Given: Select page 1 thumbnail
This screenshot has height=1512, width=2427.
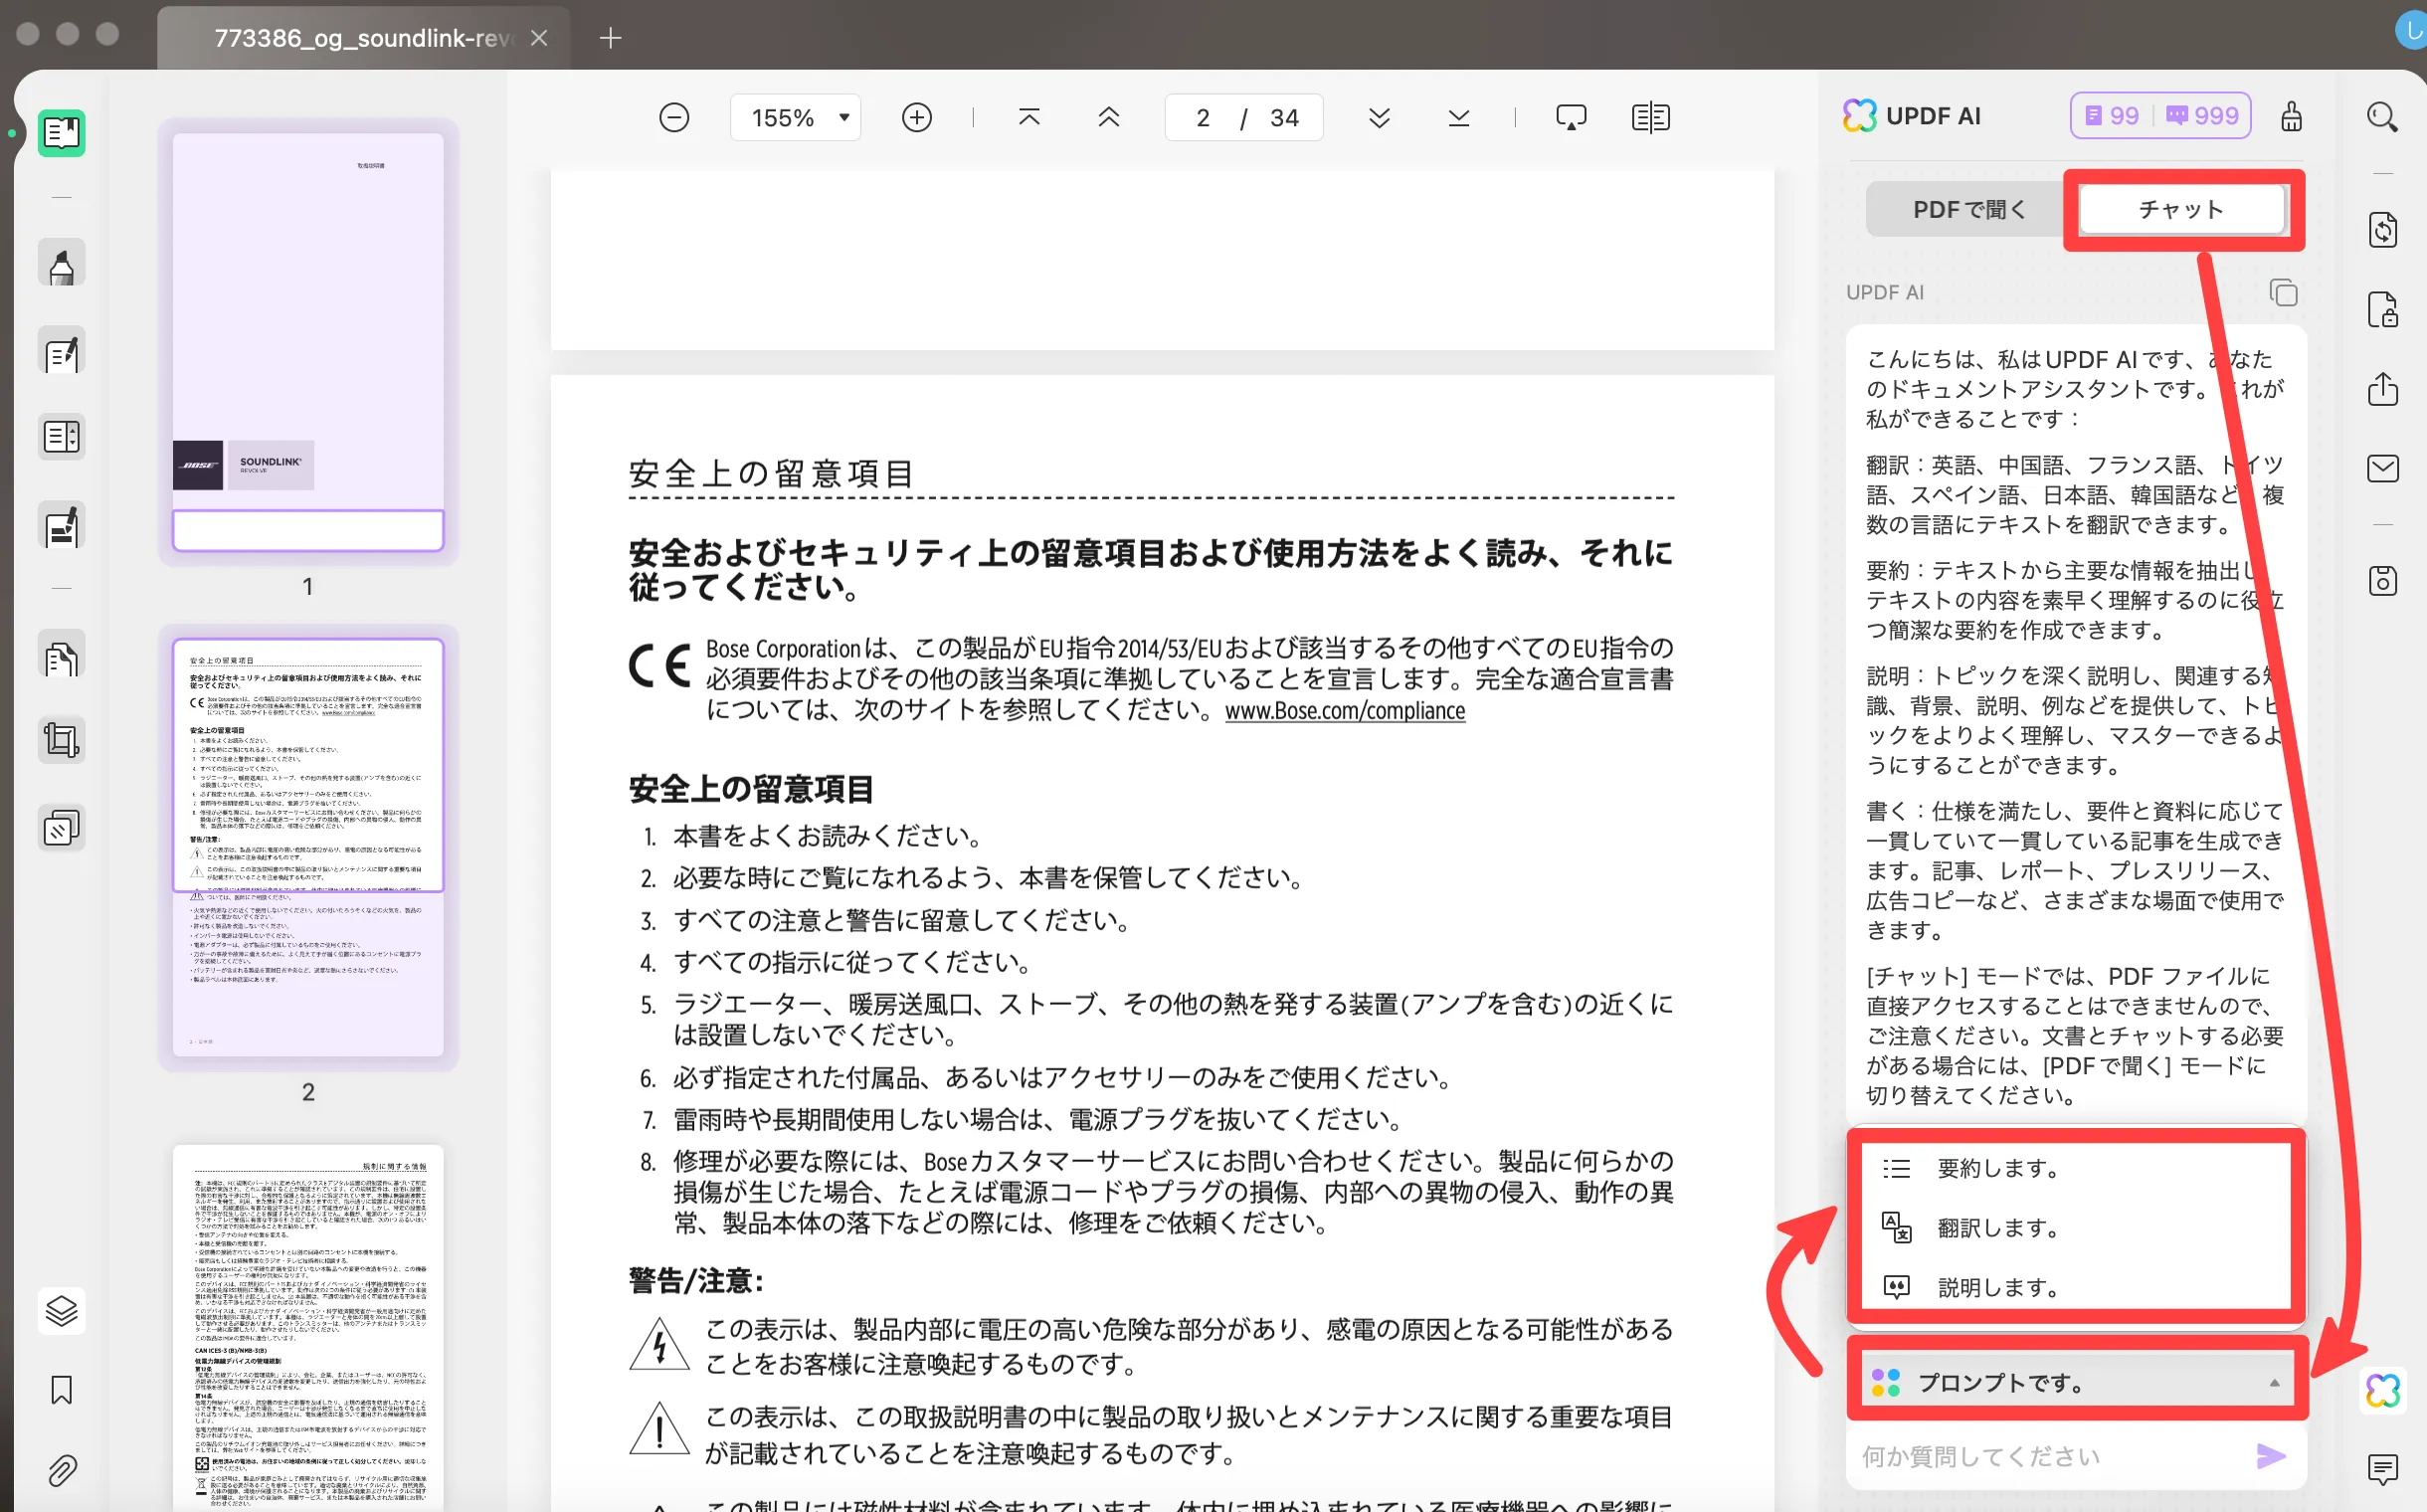Looking at the screenshot, I should (x=308, y=342).
